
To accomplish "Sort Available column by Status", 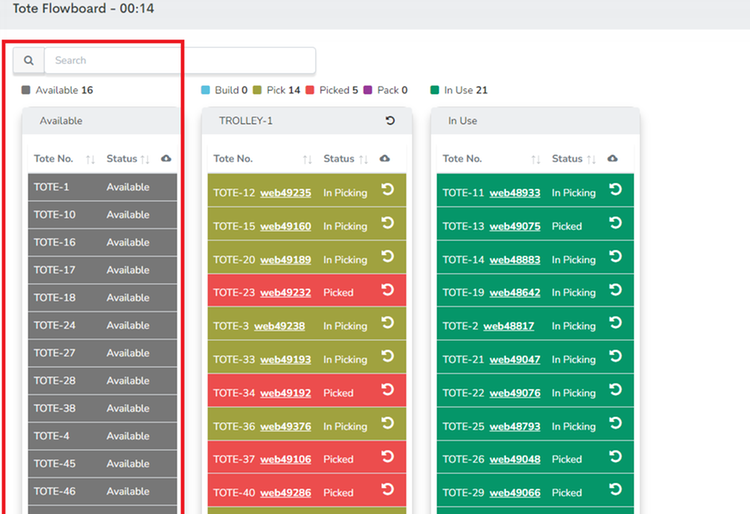I will (145, 159).
